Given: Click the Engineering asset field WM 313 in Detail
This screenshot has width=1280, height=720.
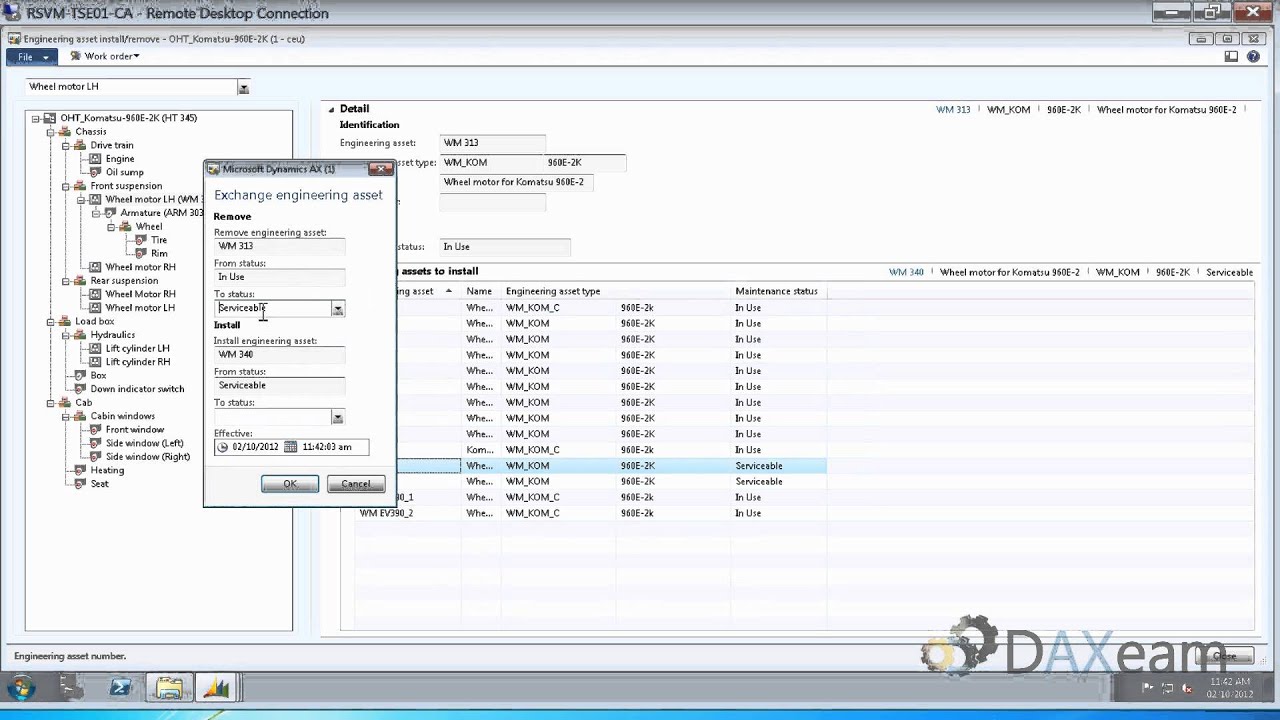Looking at the screenshot, I should [x=493, y=143].
